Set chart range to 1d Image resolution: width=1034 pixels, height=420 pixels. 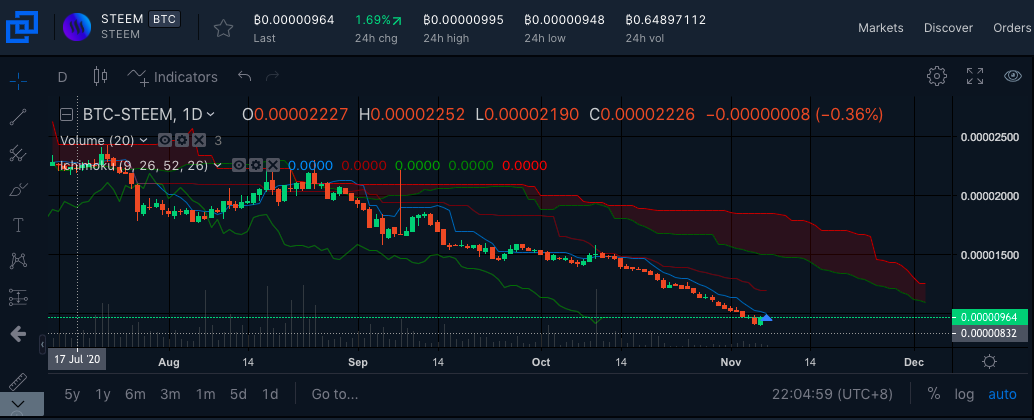pyautogui.click(x=270, y=394)
